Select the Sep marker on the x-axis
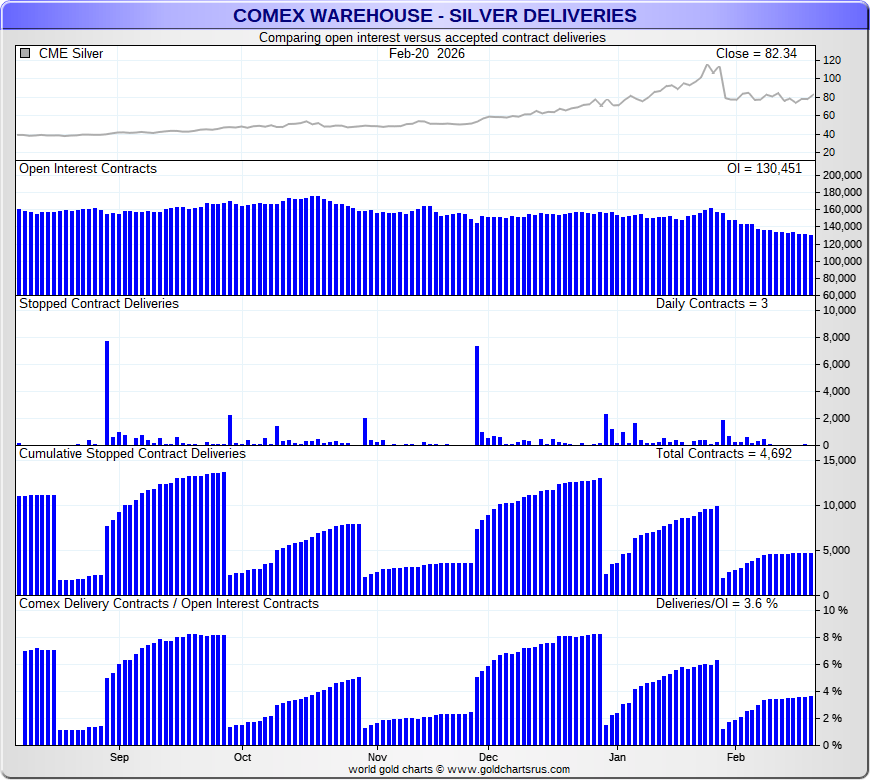 tap(119, 758)
